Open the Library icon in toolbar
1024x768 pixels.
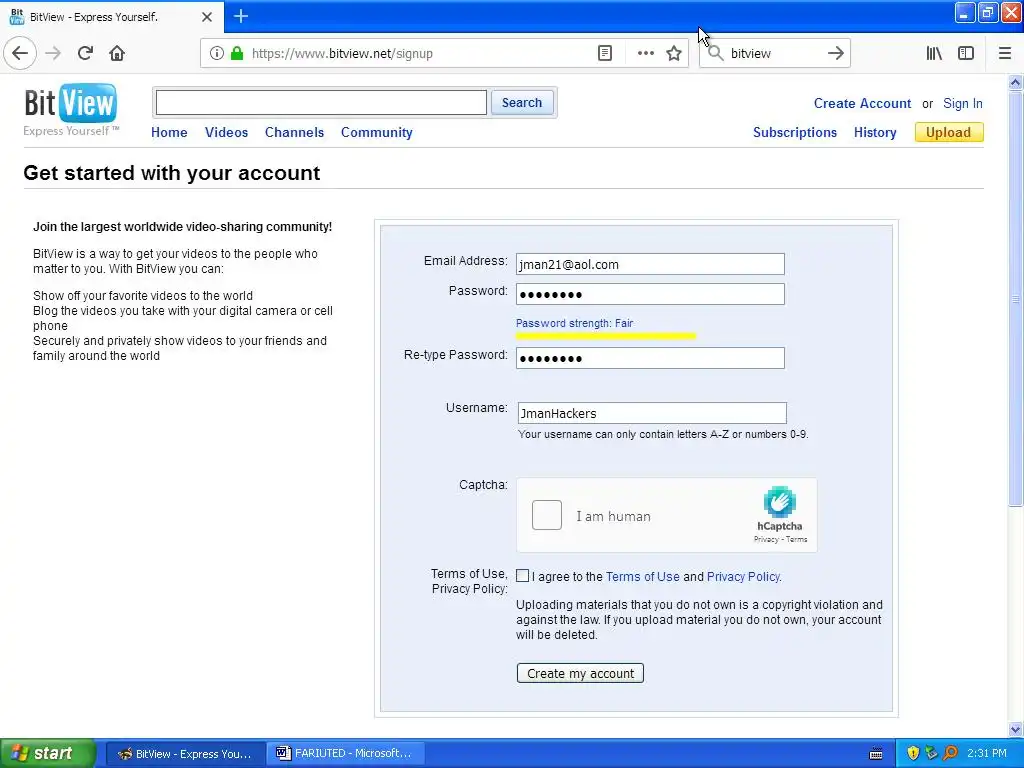[934, 53]
